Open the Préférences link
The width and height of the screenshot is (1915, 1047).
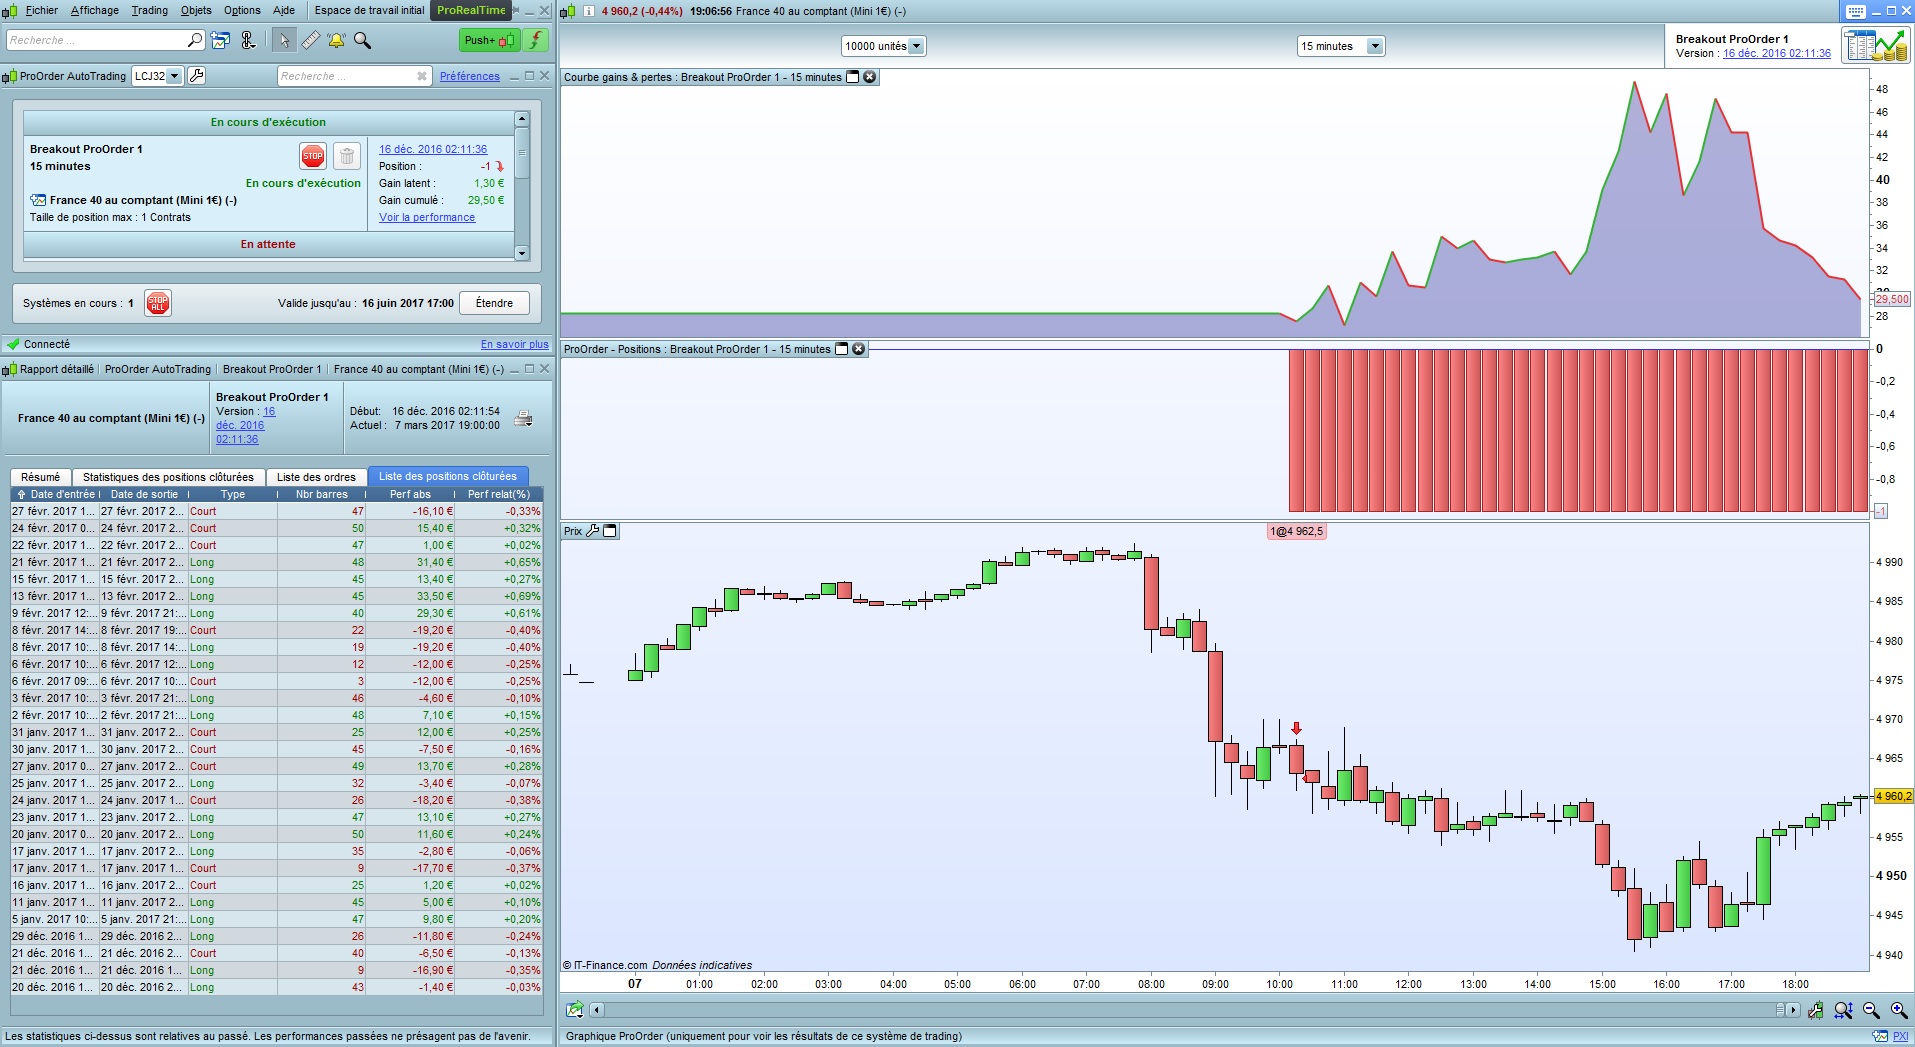(470, 76)
